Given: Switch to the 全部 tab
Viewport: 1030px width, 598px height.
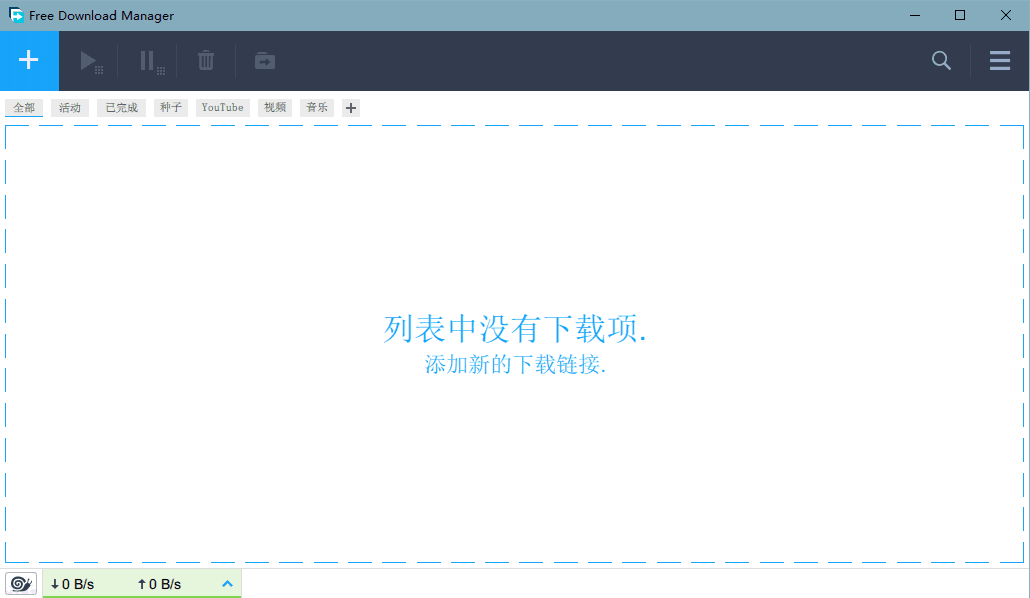Looking at the screenshot, I should (x=23, y=107).
